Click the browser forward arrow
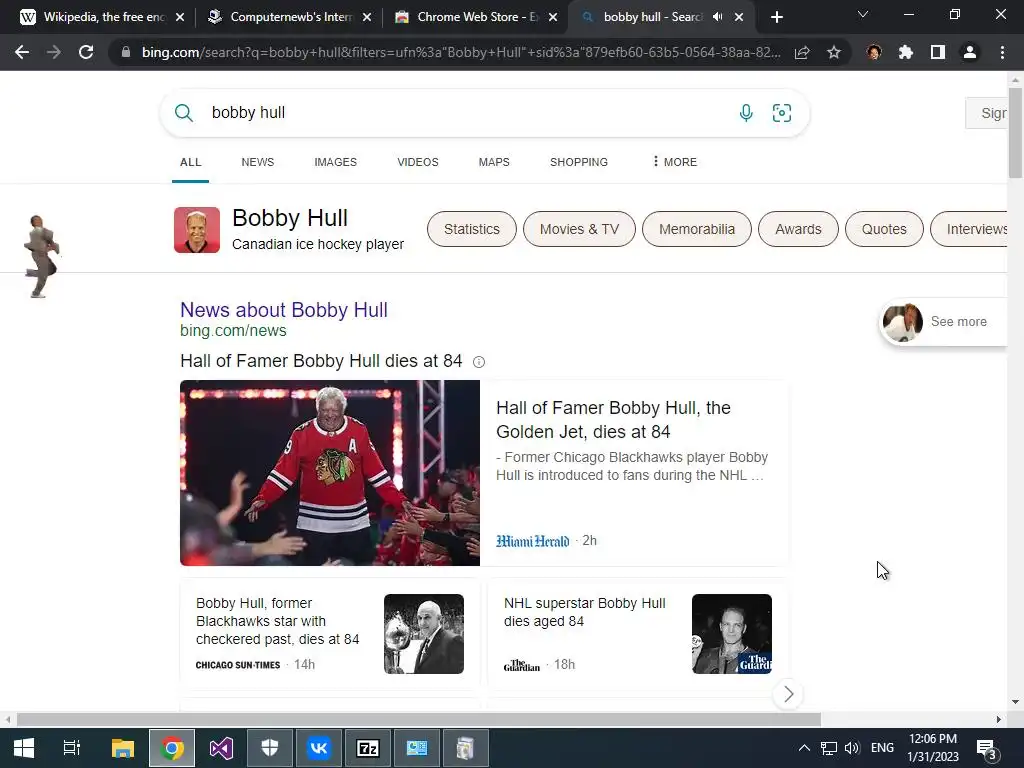 [54, 52]
